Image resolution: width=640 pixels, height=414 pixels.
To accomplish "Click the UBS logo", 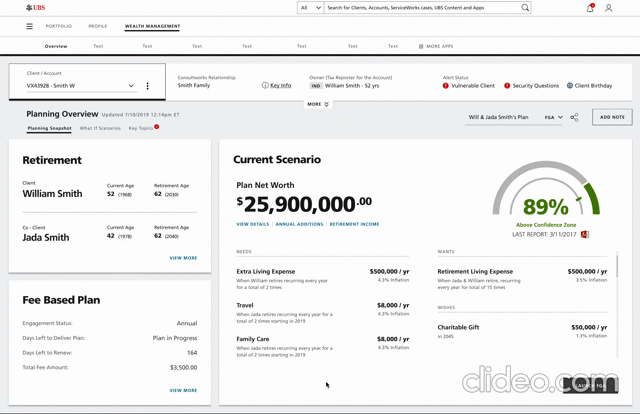I will click(36, 7).
